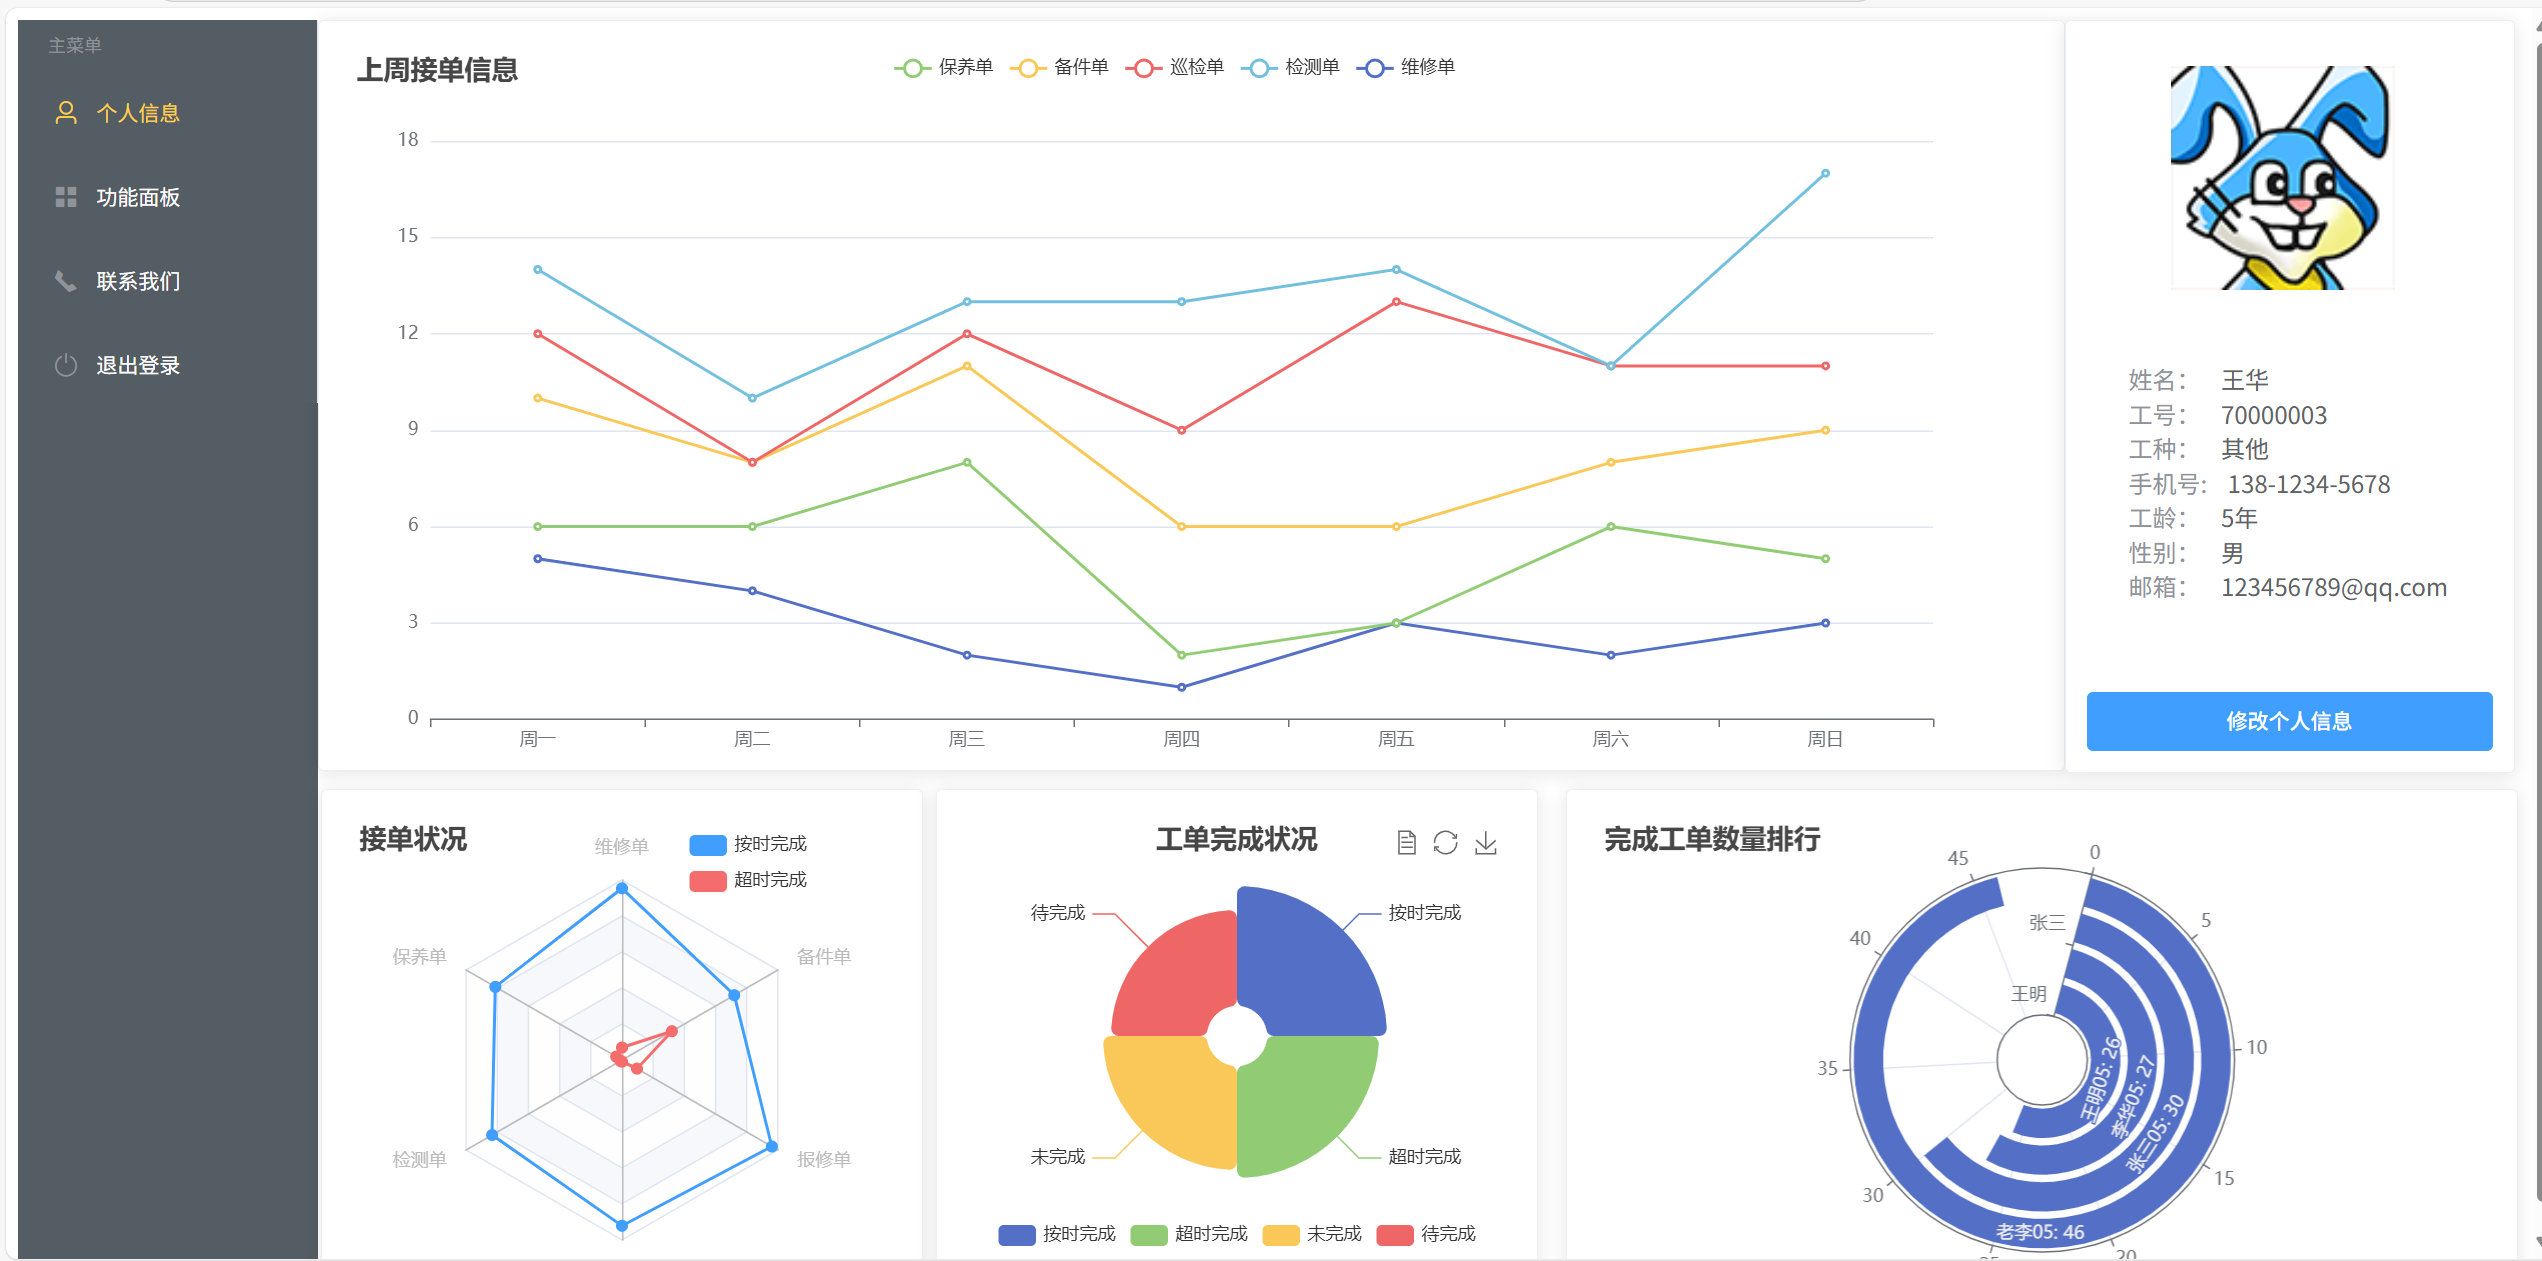Click the 超时完成 green legend swatch under pie chart
Viewport: 2542px width, 1261px height.
click(x=1149, y=1235)
